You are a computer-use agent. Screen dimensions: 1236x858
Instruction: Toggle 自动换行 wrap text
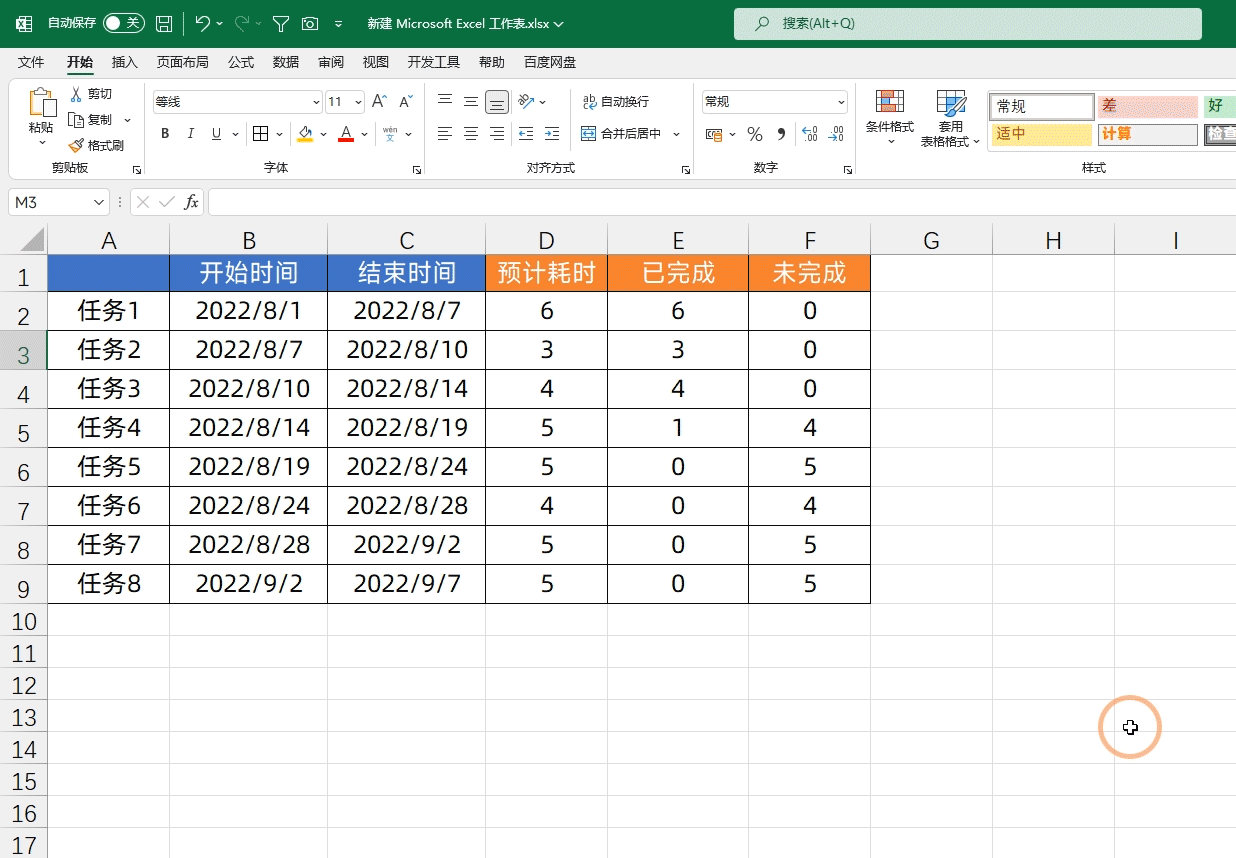coord(616,102)
